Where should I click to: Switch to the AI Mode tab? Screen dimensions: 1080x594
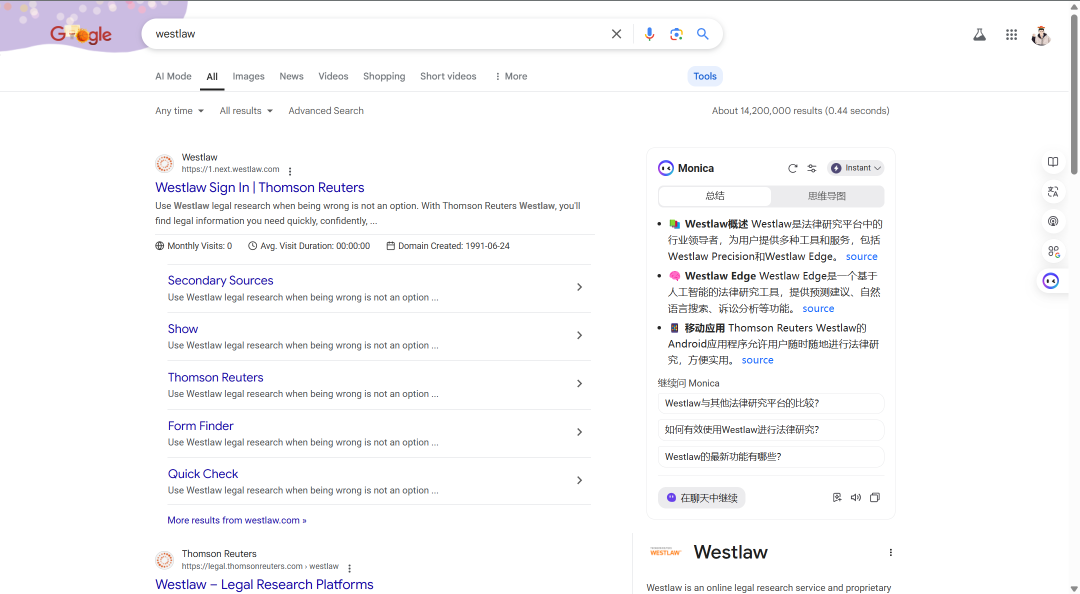pos(174,76)
